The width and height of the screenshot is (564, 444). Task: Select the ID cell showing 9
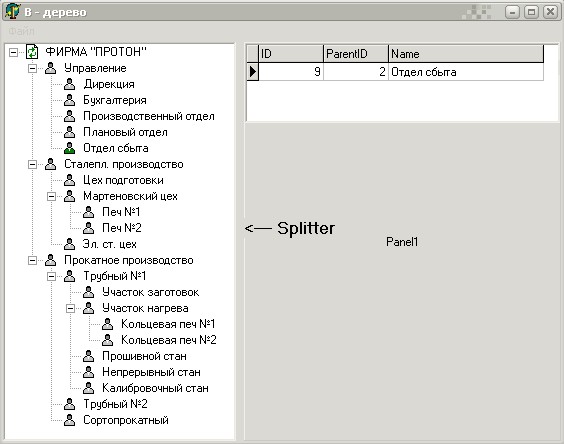tap(291, 72)
